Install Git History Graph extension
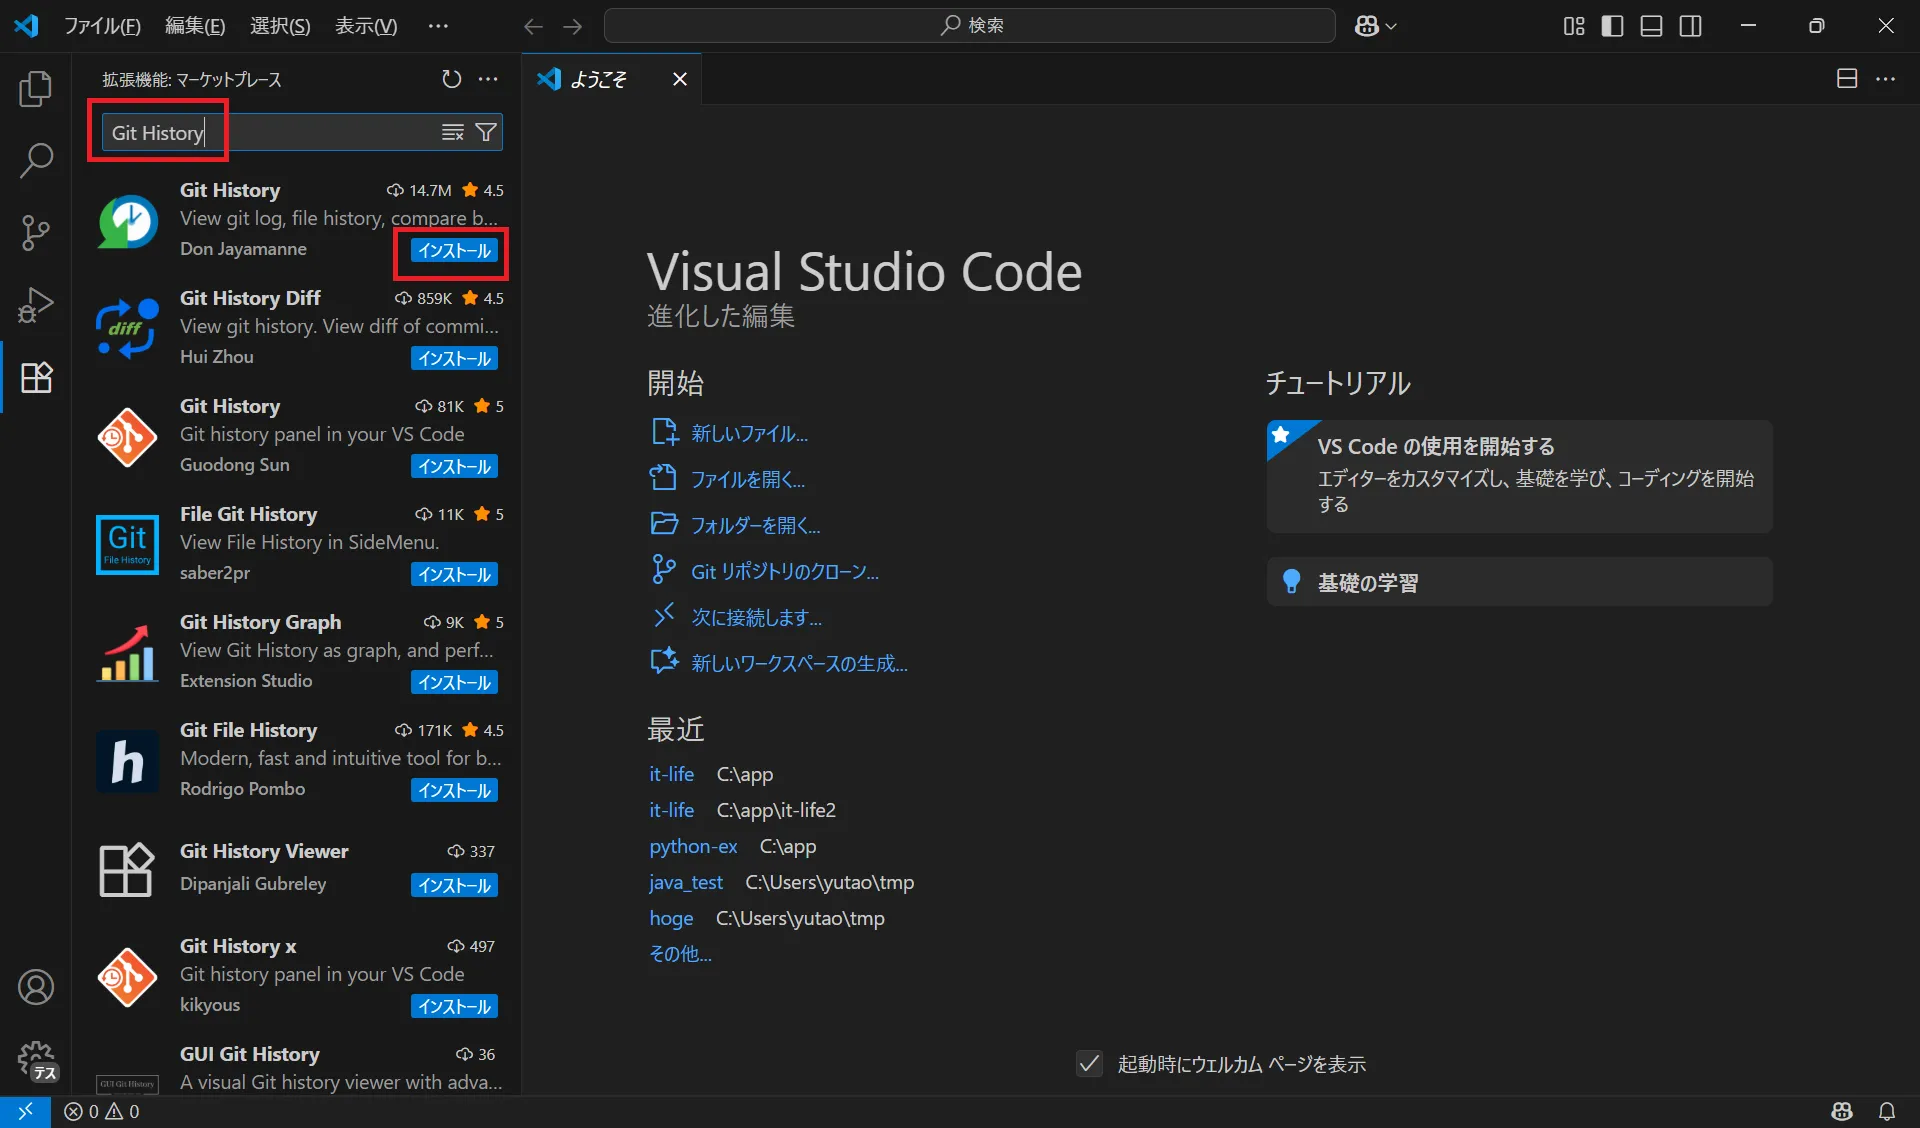This screenshot has height=1128, width=1920. [454, 682]
